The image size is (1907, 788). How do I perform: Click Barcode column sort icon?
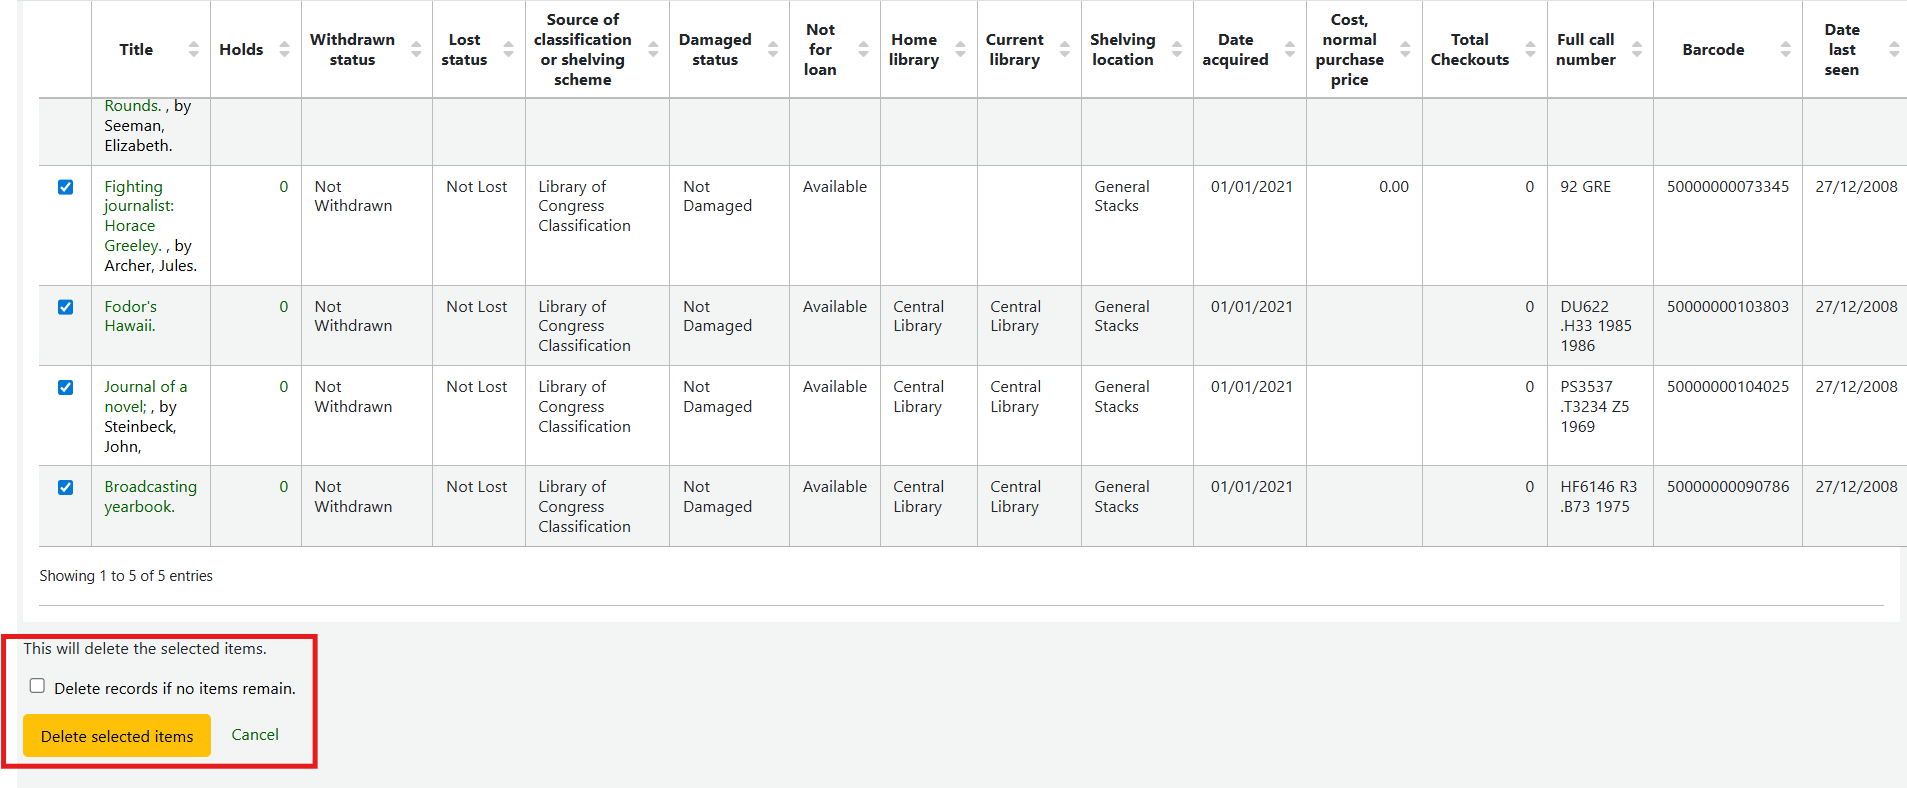click(1785, 49)
